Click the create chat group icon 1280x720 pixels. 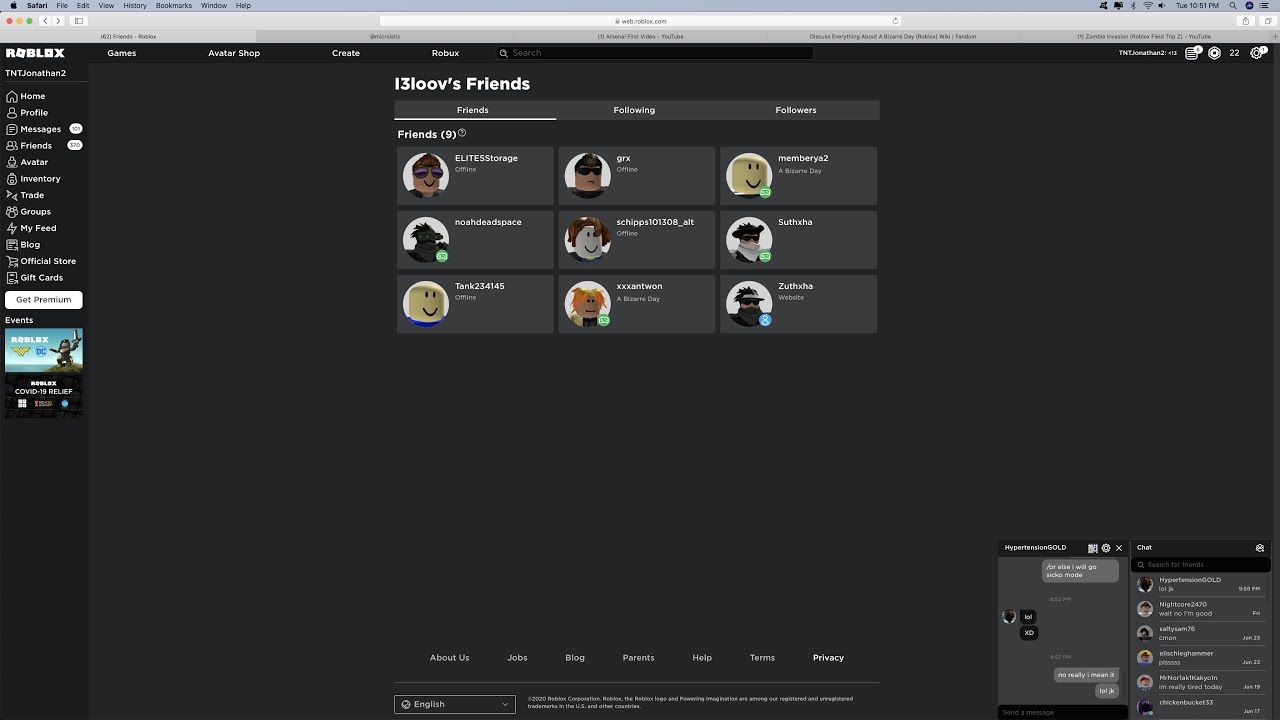point(1260,548)
